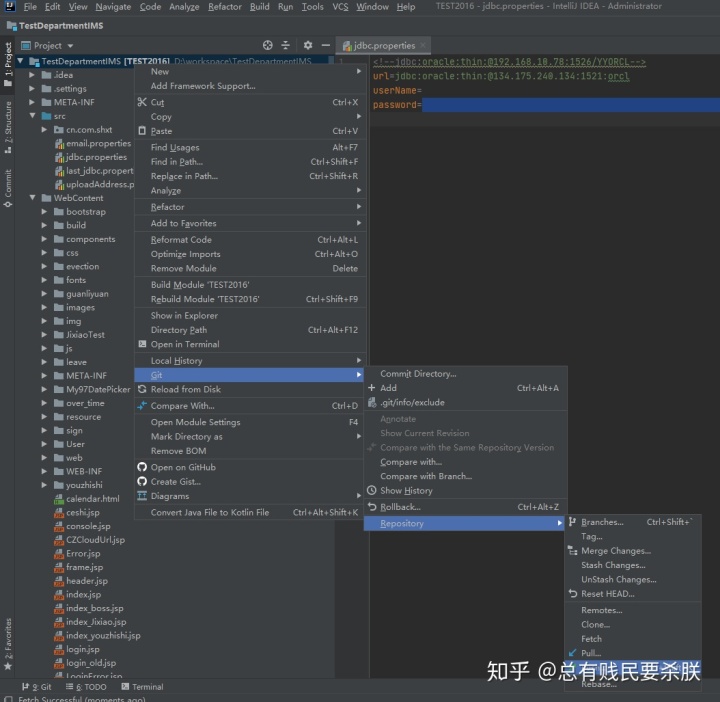Choose Commit Directory...

click(466, 373)
